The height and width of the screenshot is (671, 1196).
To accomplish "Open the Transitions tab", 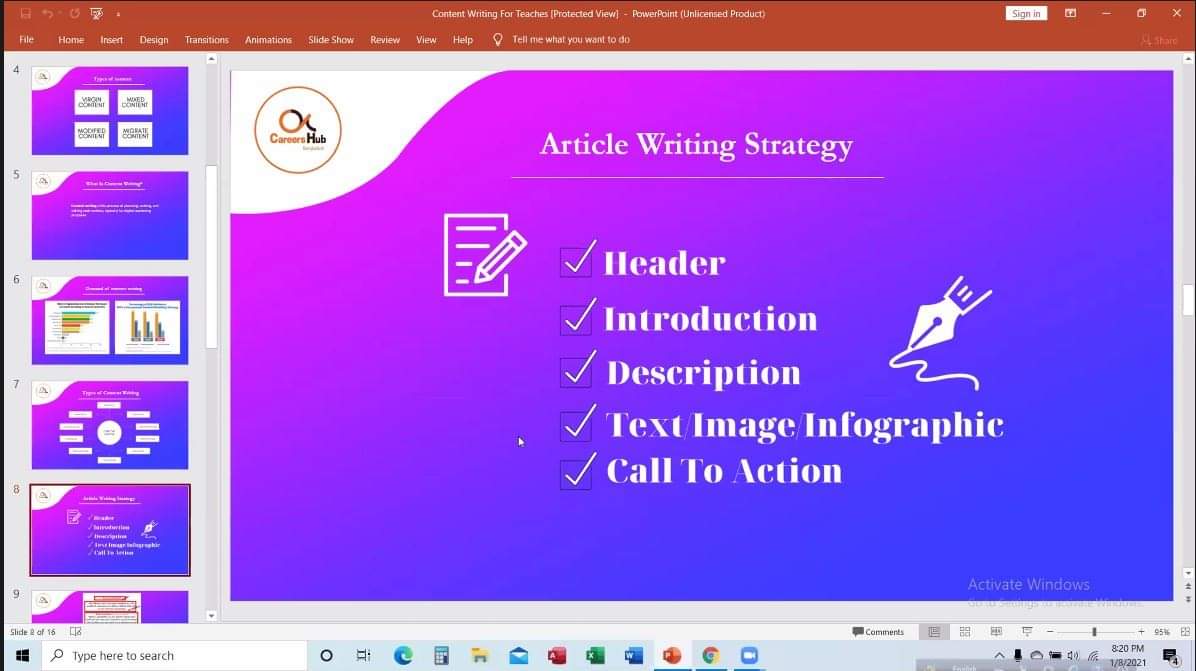I will coord(206,40).
